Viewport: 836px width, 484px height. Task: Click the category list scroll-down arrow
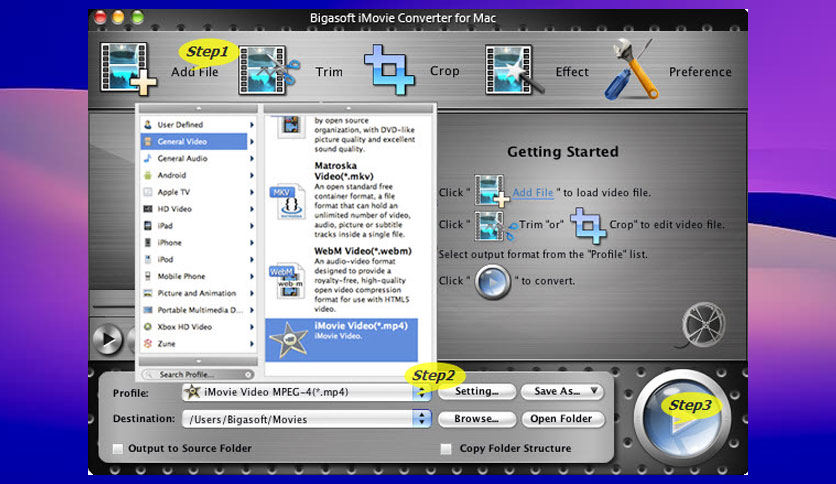198,361
